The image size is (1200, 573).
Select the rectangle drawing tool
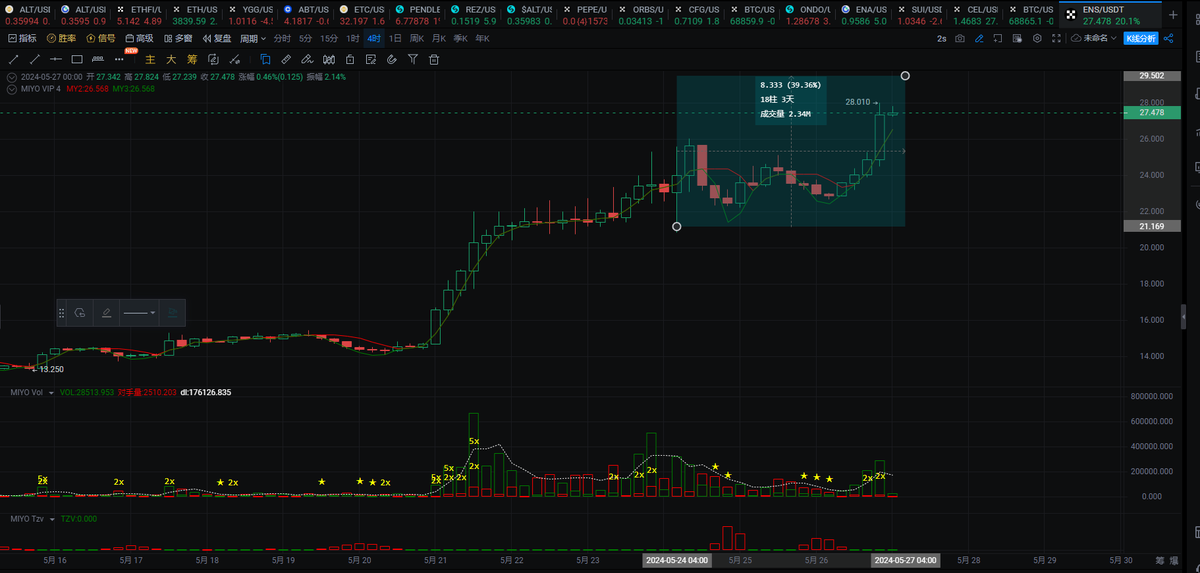click(x=77, y=59)
